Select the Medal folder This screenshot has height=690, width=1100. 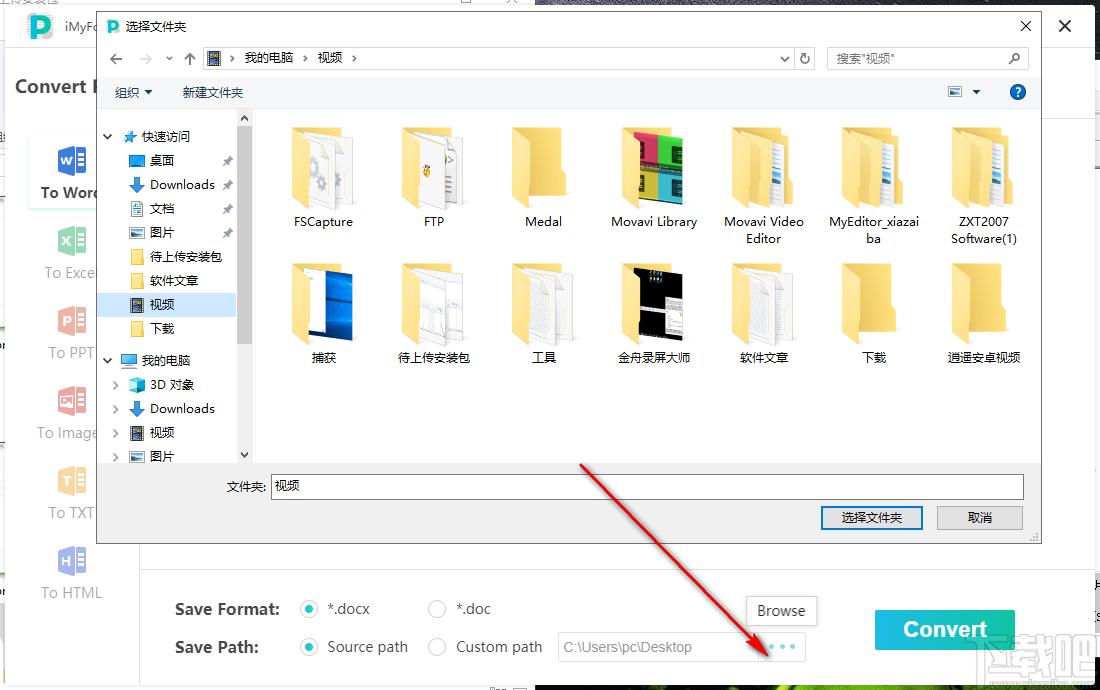click(543, 179)
